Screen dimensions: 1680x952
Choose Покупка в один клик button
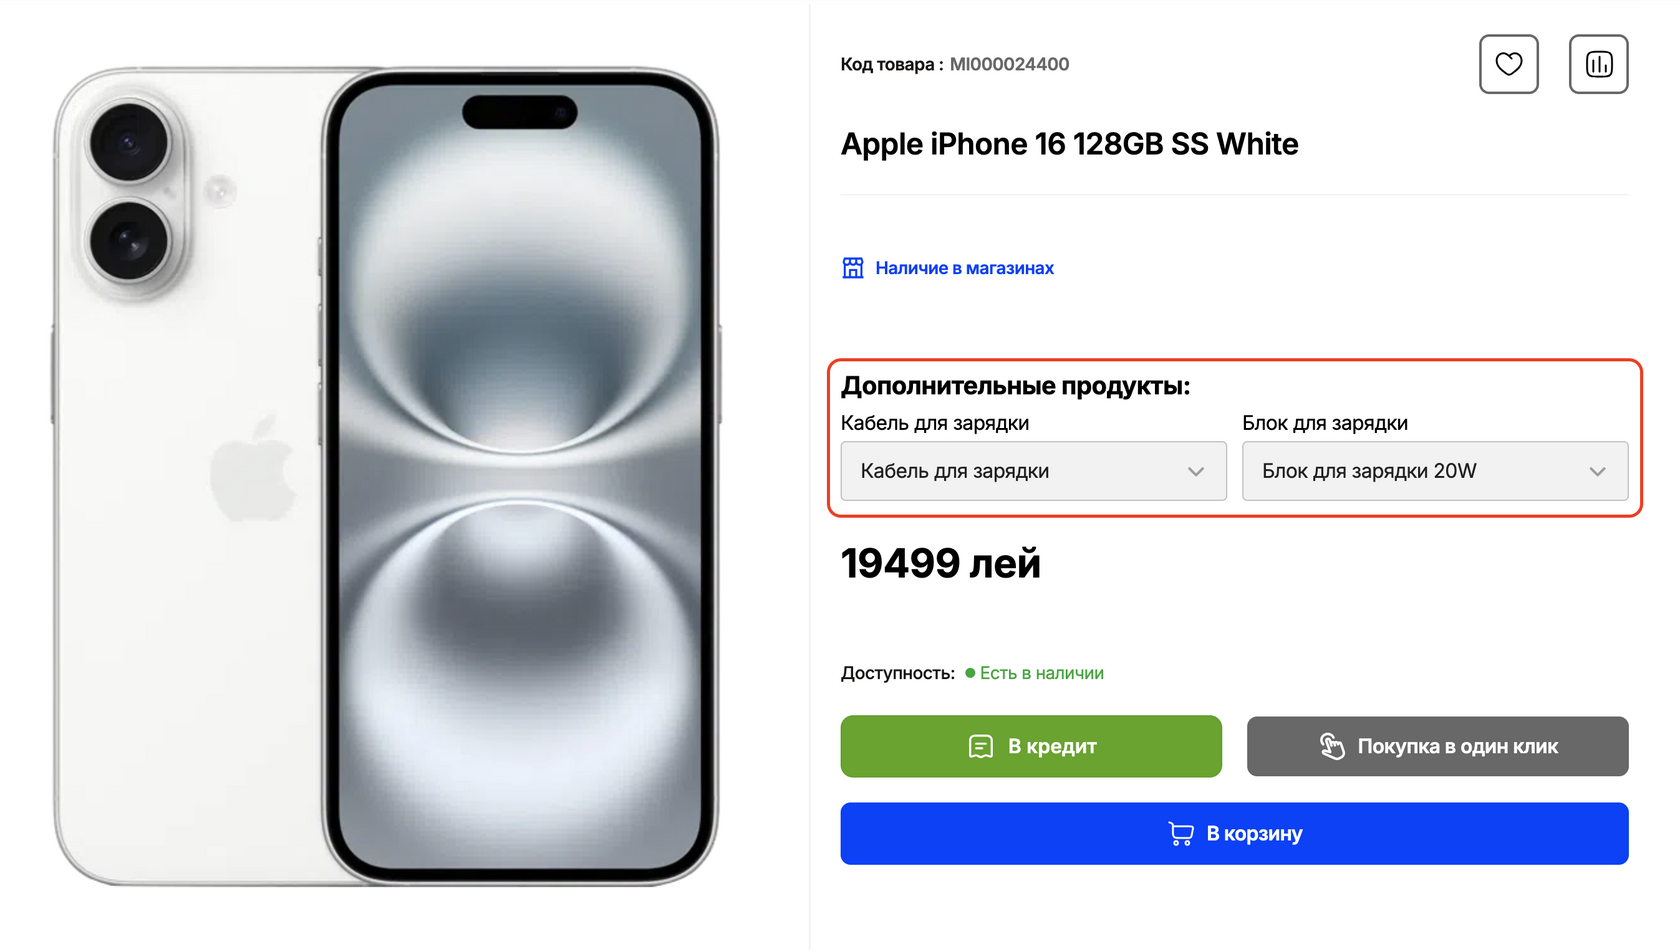click(x=1437, y=746)
